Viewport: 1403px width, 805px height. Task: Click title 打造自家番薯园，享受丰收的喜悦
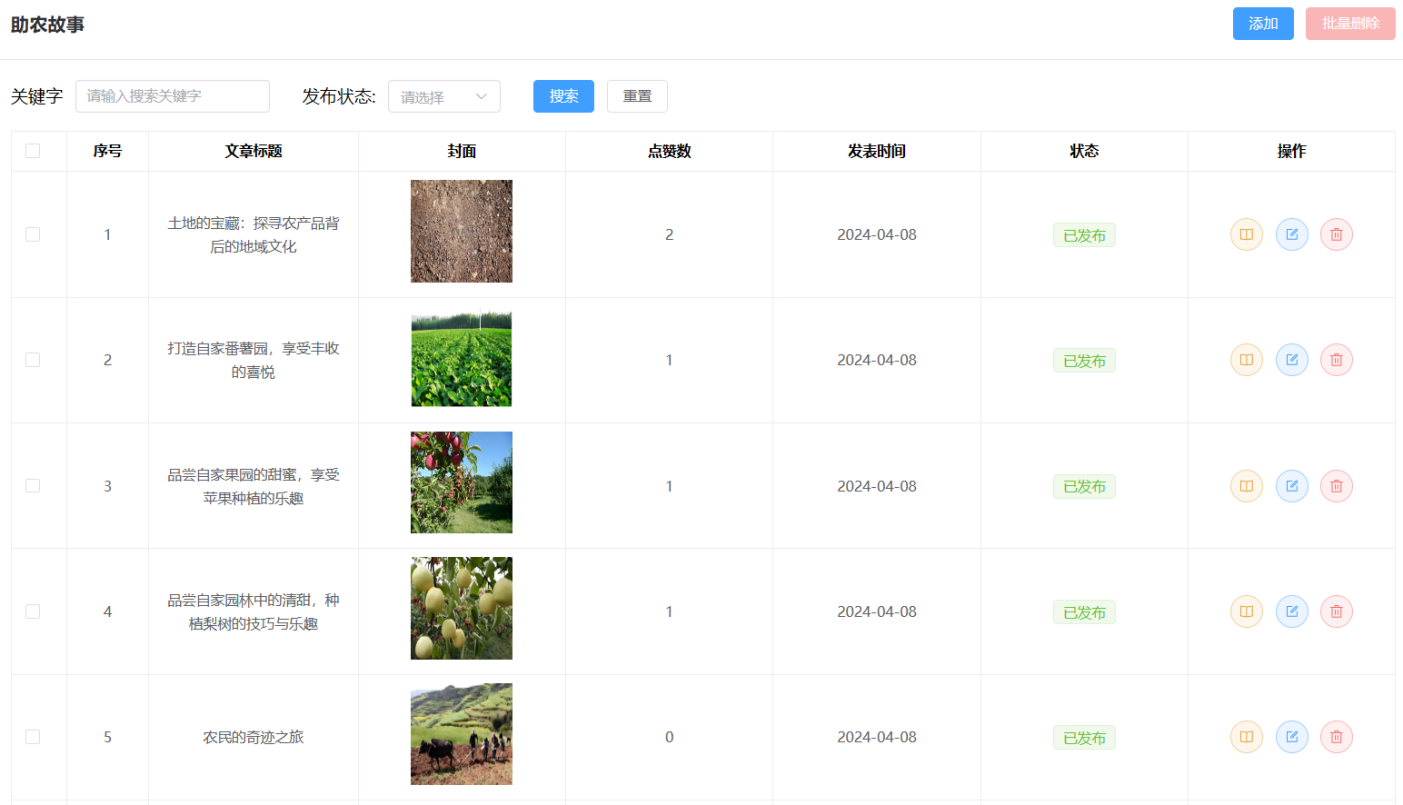click(x=253, y=360)
